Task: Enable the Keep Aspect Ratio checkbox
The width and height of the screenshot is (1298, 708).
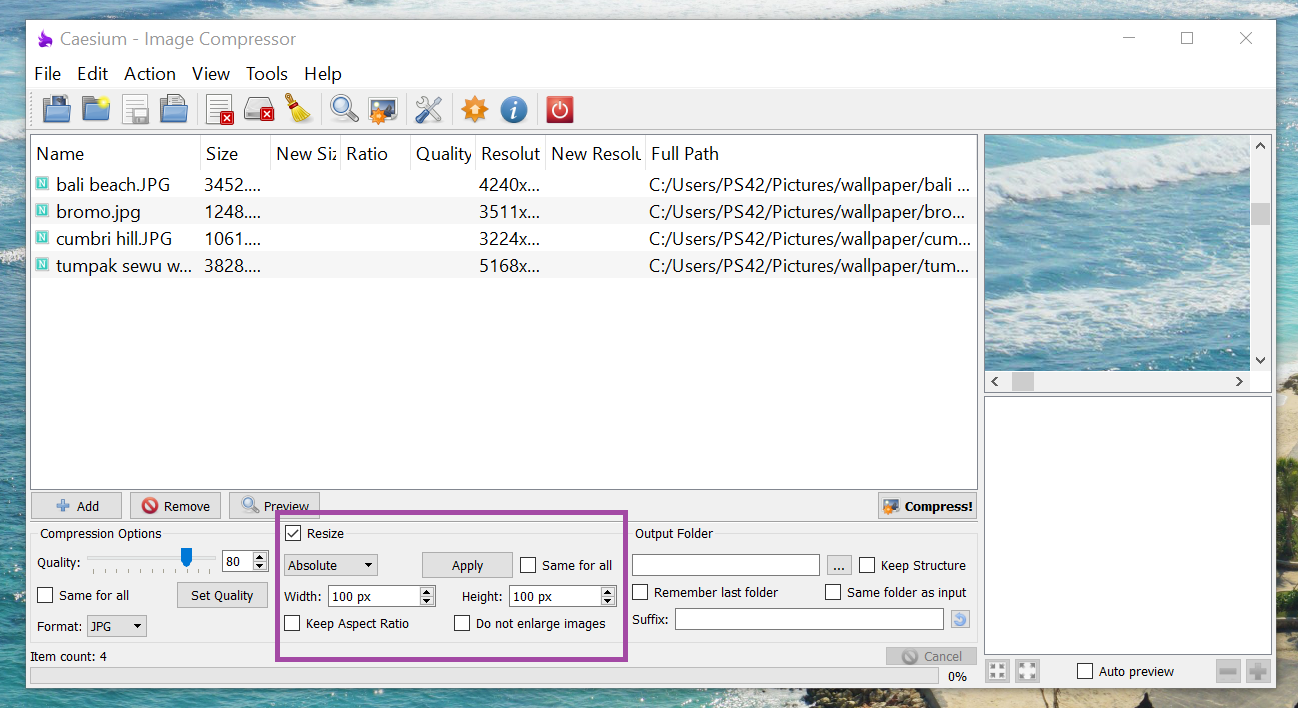Action: point(293,623)
